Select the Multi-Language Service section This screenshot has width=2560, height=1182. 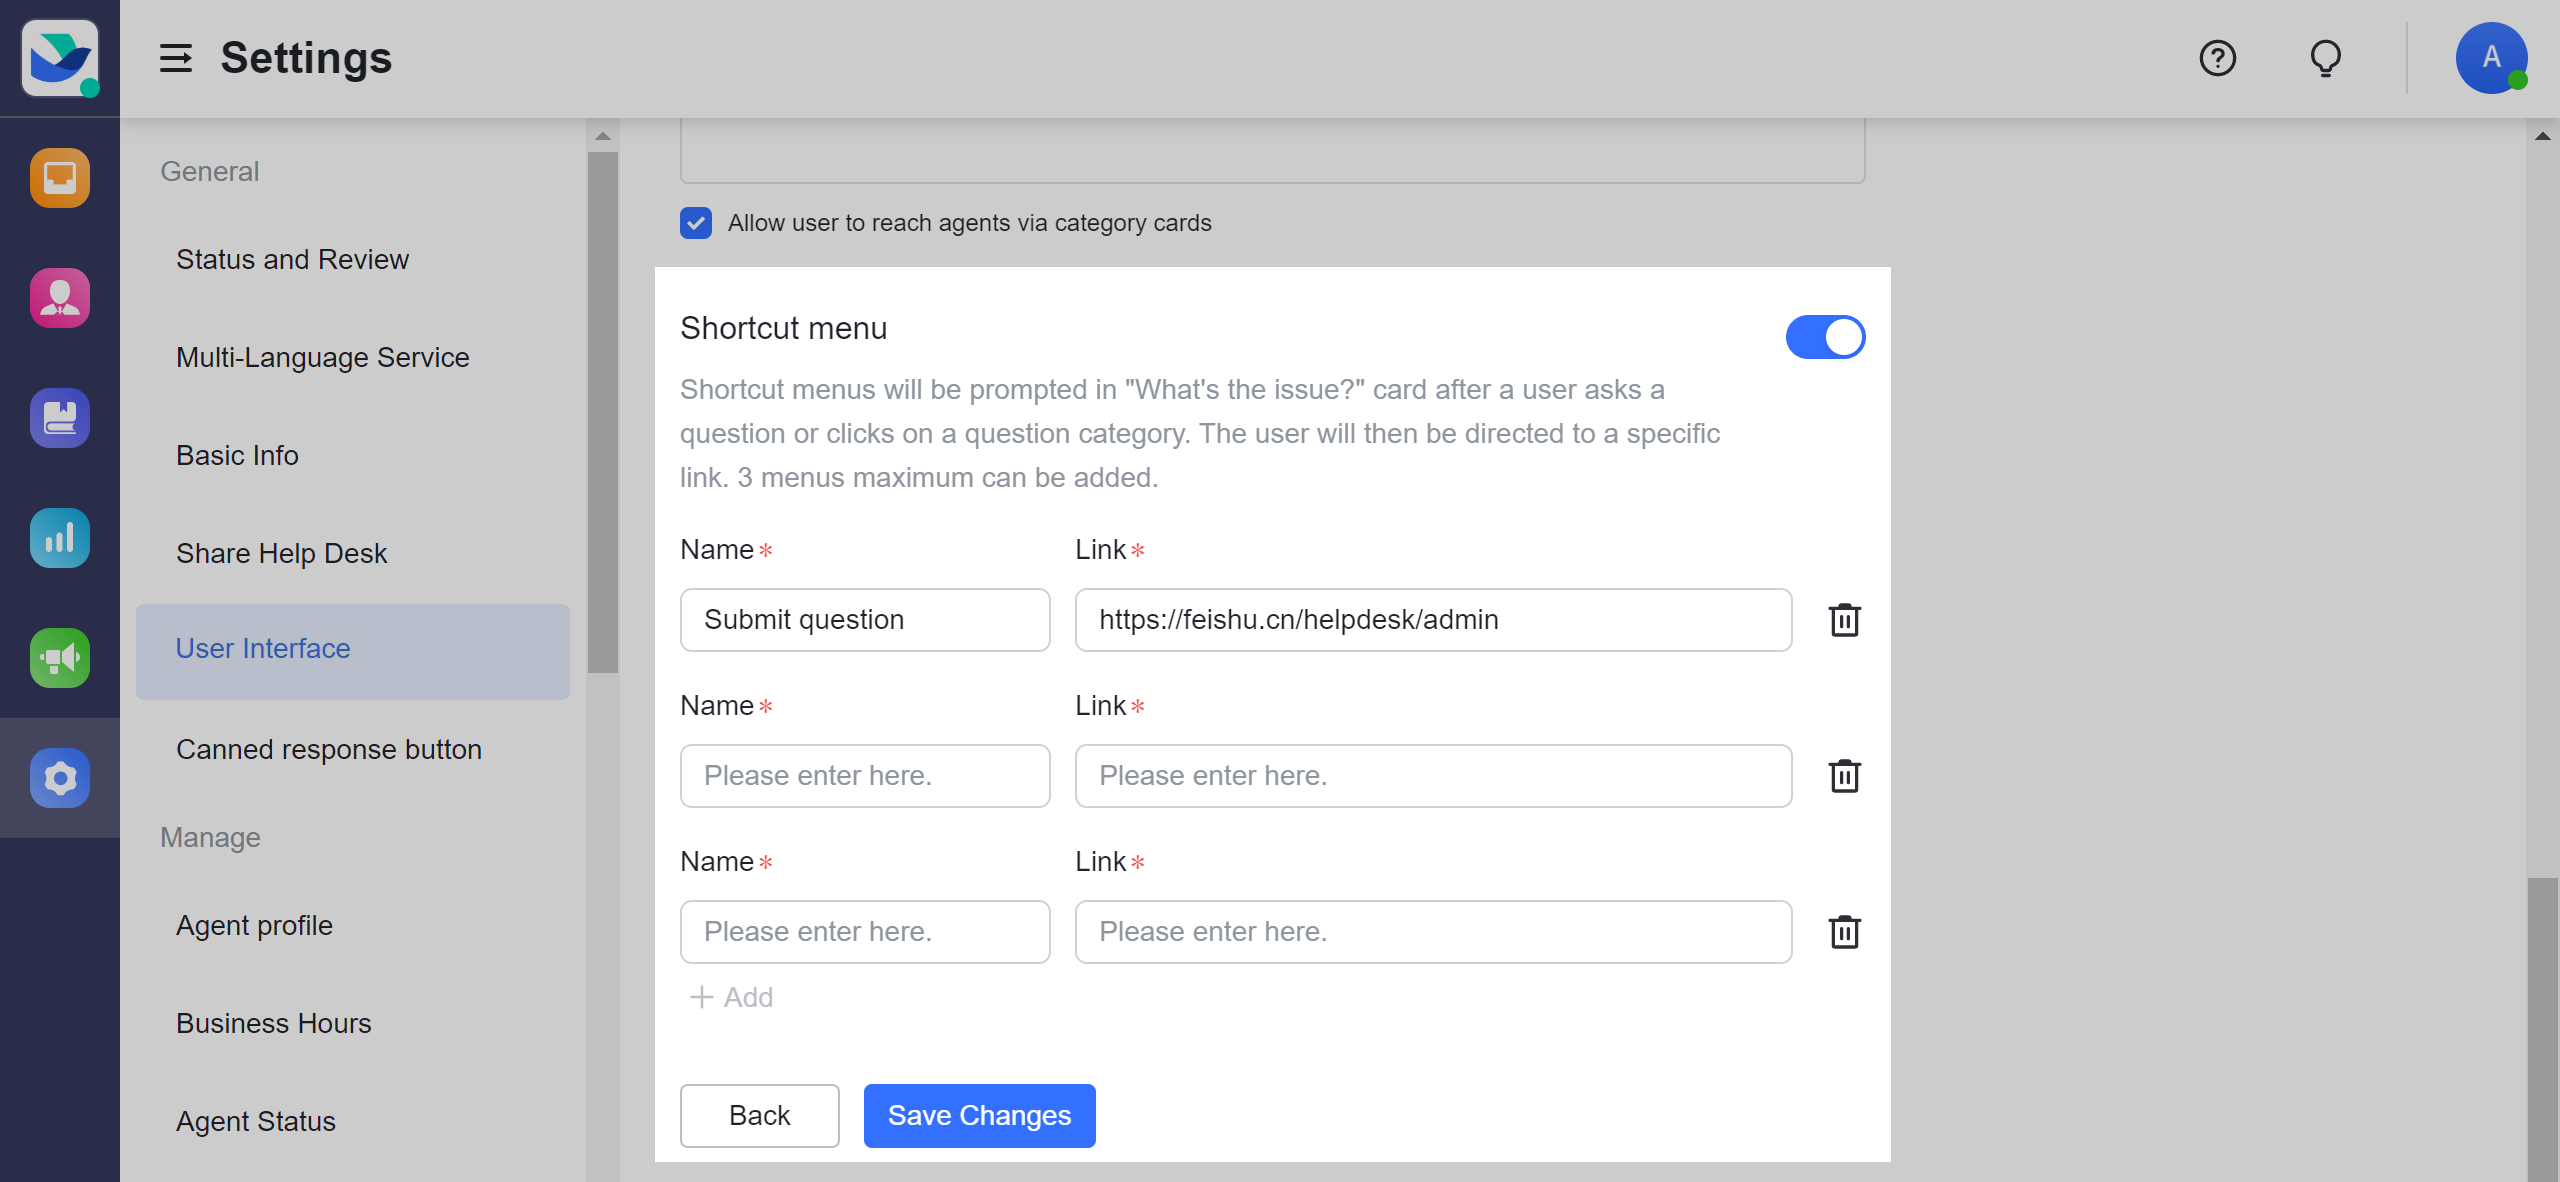tap(322, 357)
